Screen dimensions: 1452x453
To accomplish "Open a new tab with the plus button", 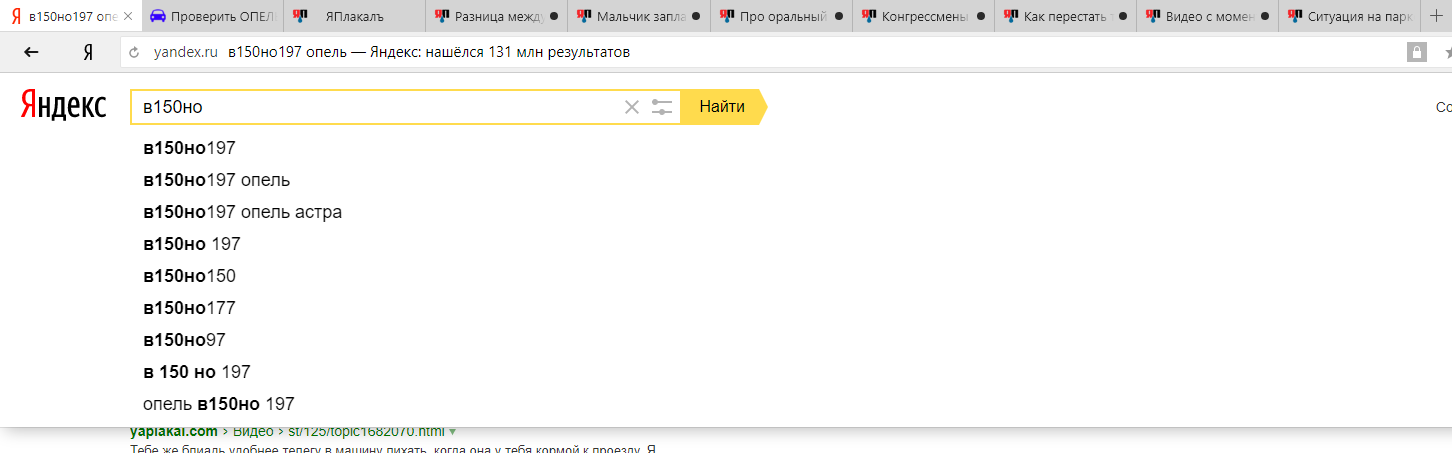I will coord(1437,16).
